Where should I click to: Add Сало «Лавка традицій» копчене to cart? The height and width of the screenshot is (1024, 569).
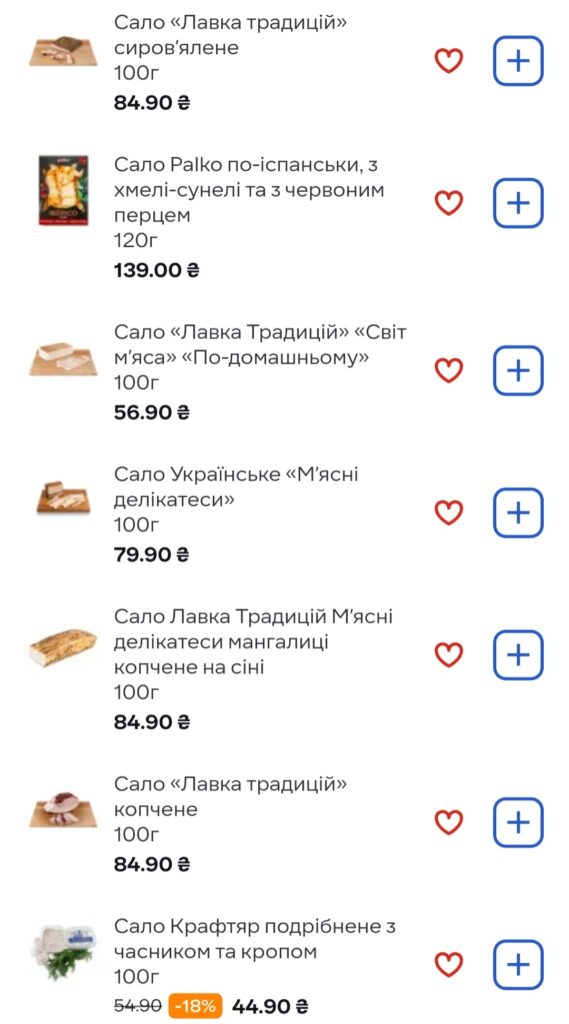click(x=518, y=823)
